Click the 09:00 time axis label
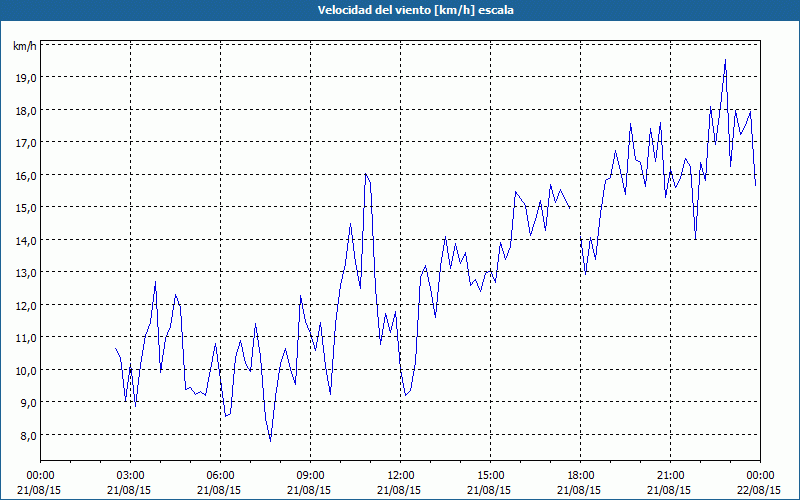This screenshot has width=800, height=500. click(310, 476)
